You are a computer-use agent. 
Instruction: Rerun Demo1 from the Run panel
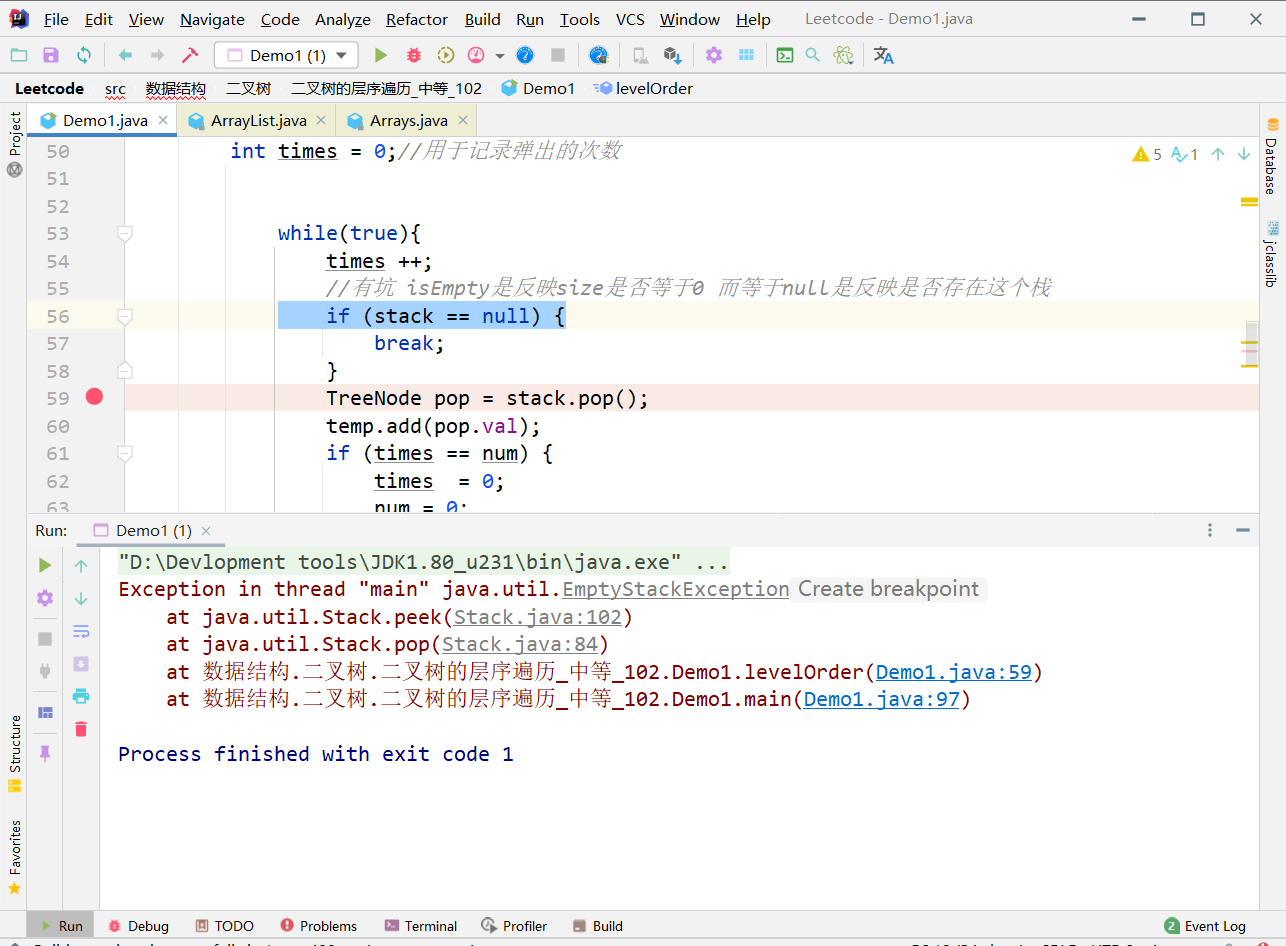44,563
